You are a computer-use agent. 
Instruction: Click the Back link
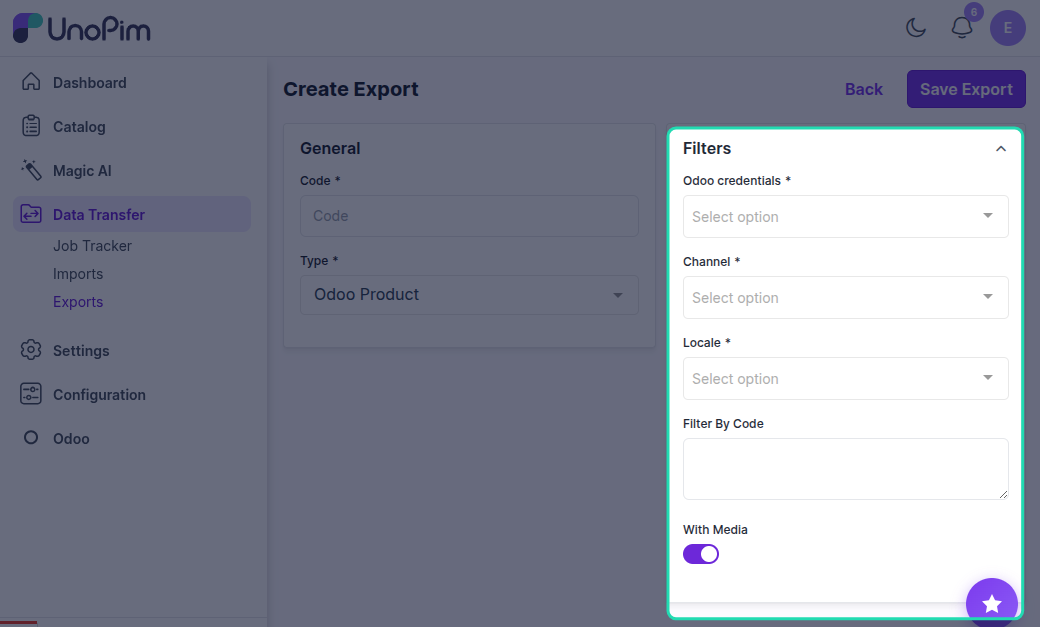click(864, 89)
